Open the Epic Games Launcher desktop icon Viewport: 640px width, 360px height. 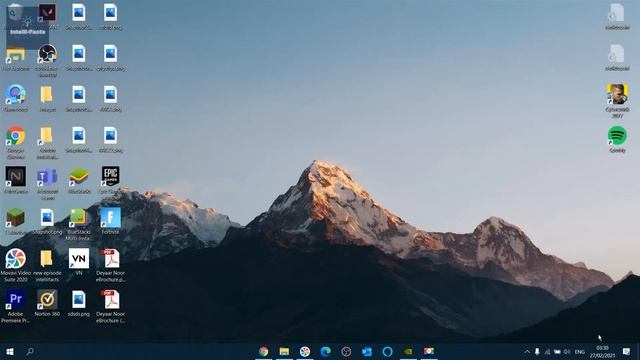110,176
